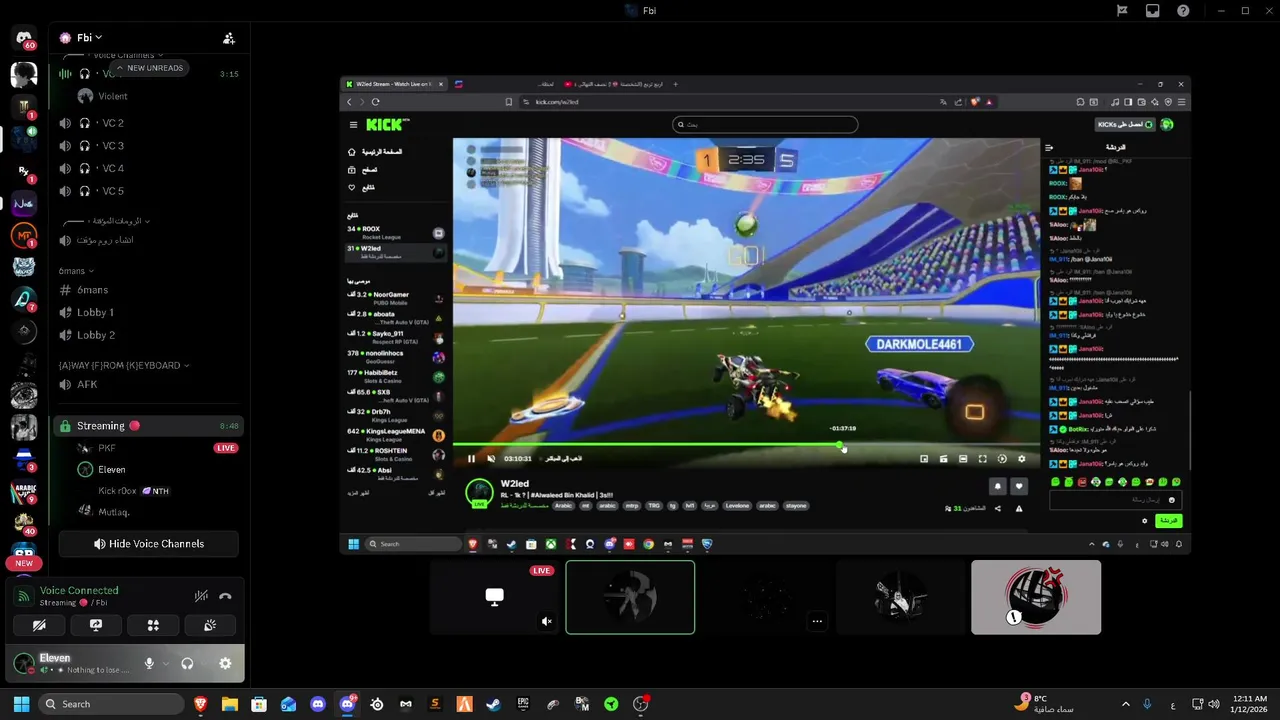1280x720 pixels.
Task: Open screen share button in voice panel
Action: point(96,625)
